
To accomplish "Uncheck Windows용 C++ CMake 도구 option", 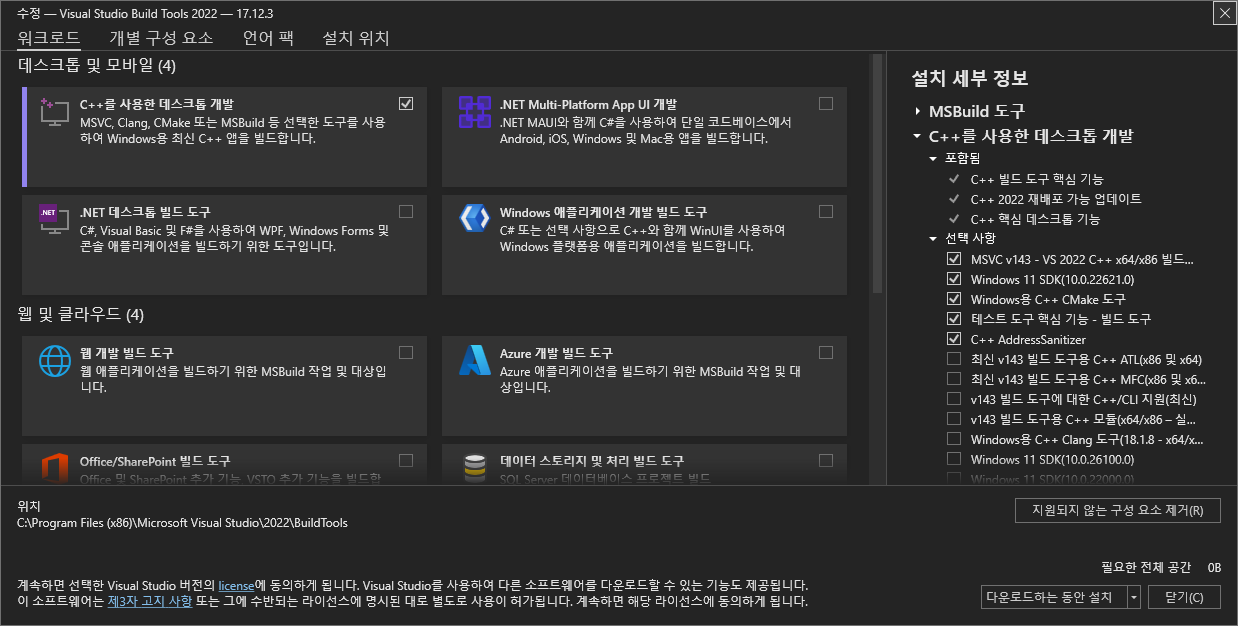I will pos(953,299).
